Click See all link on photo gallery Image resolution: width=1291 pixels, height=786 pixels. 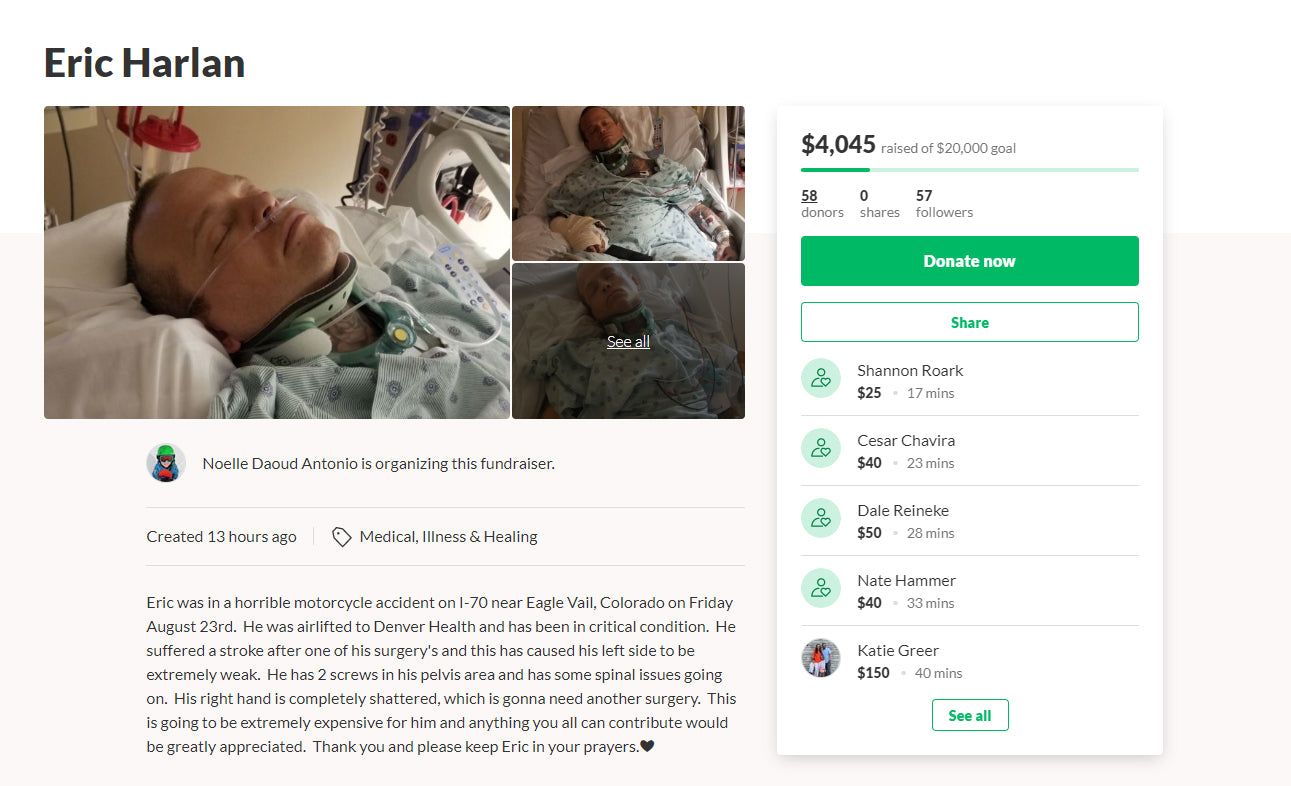[628, 342]
